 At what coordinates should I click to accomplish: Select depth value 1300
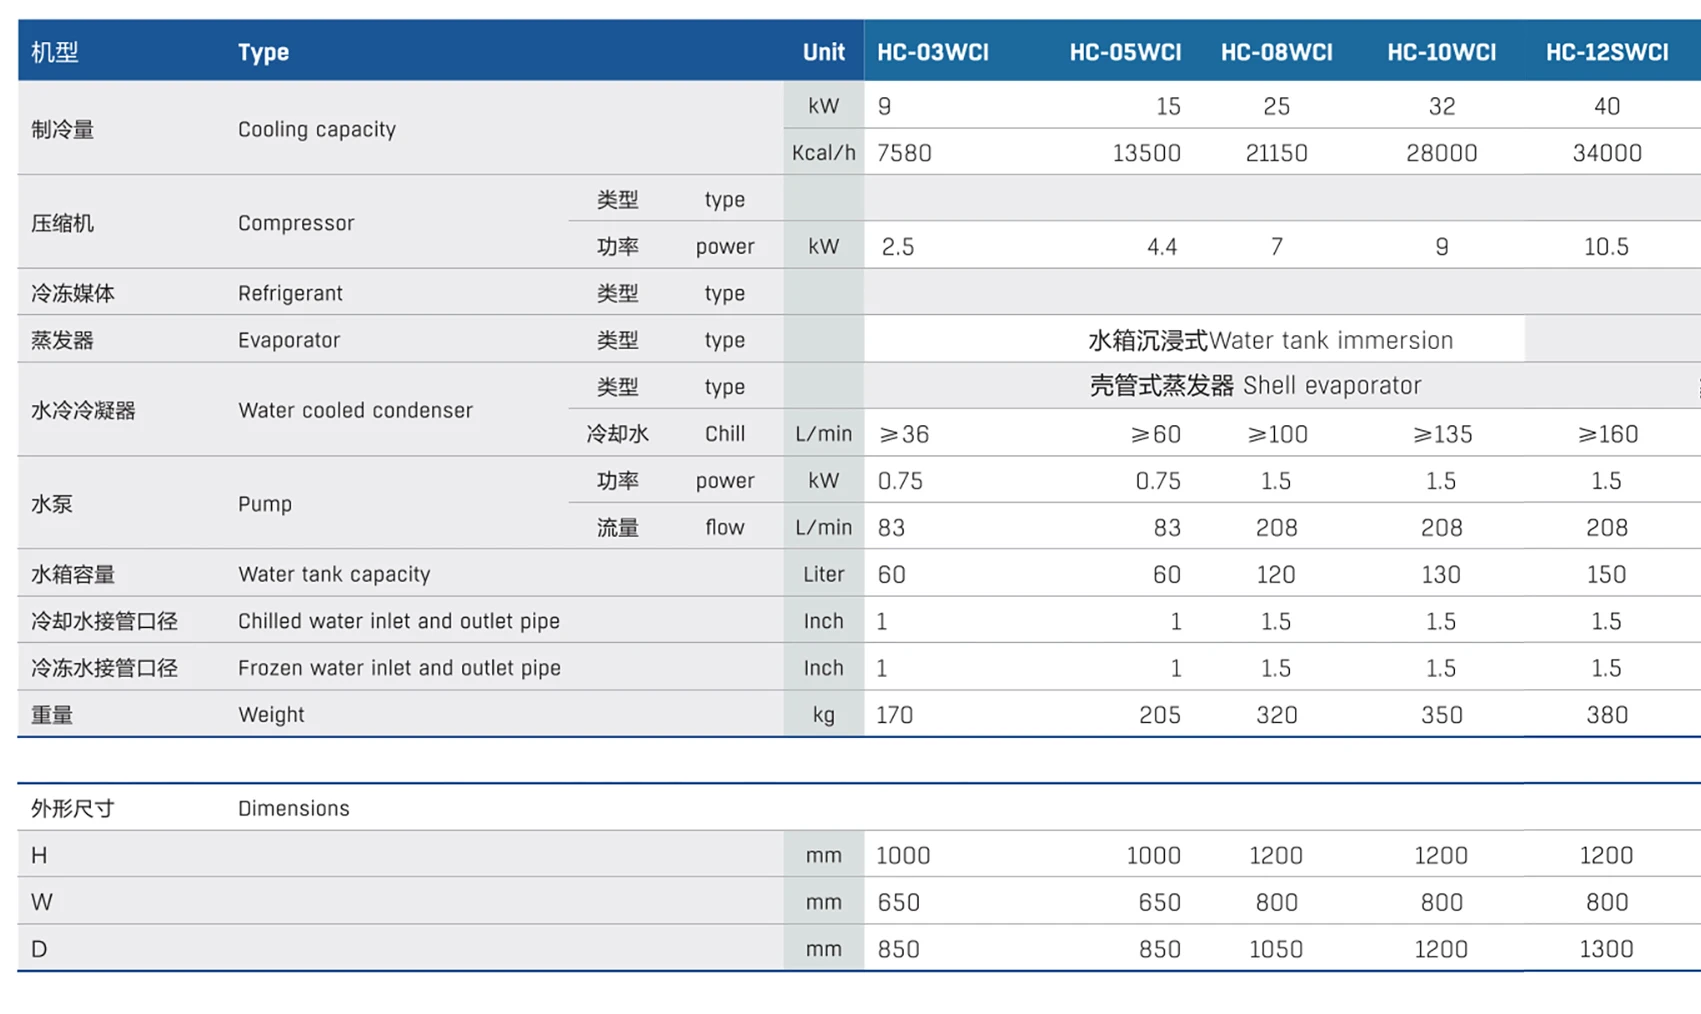[x=1606, y=949]
